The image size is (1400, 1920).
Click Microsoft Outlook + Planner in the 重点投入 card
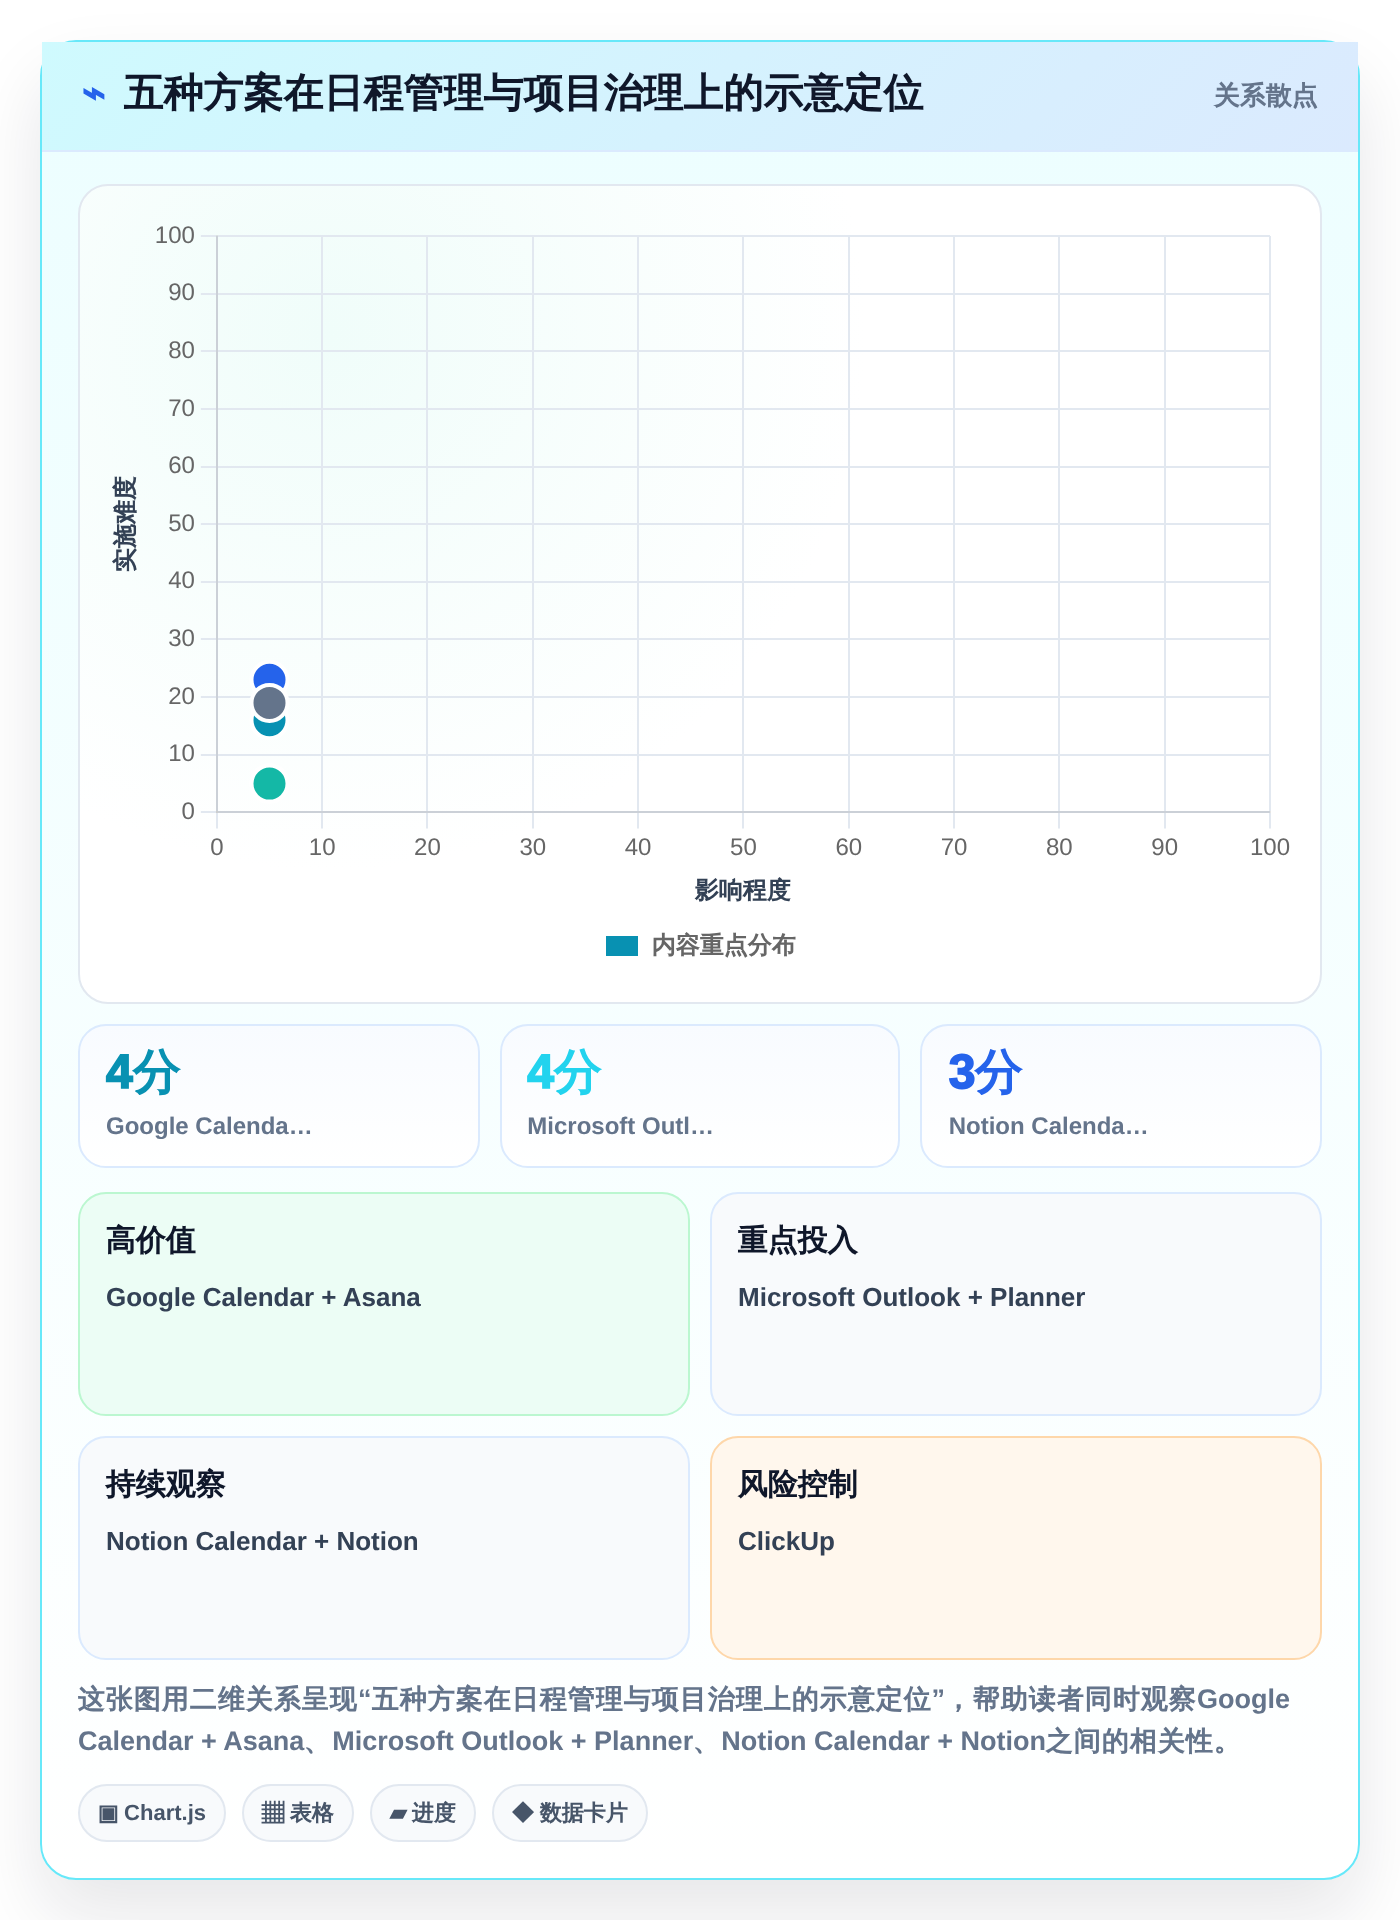click(x=911, y=1297)
